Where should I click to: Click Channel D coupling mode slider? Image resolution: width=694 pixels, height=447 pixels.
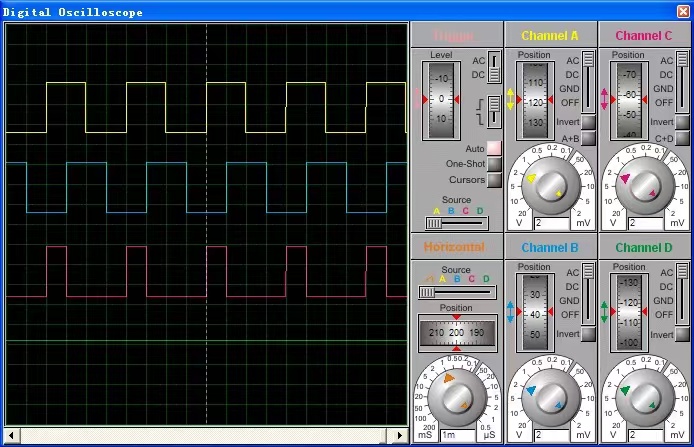click(x=682, y=294)
